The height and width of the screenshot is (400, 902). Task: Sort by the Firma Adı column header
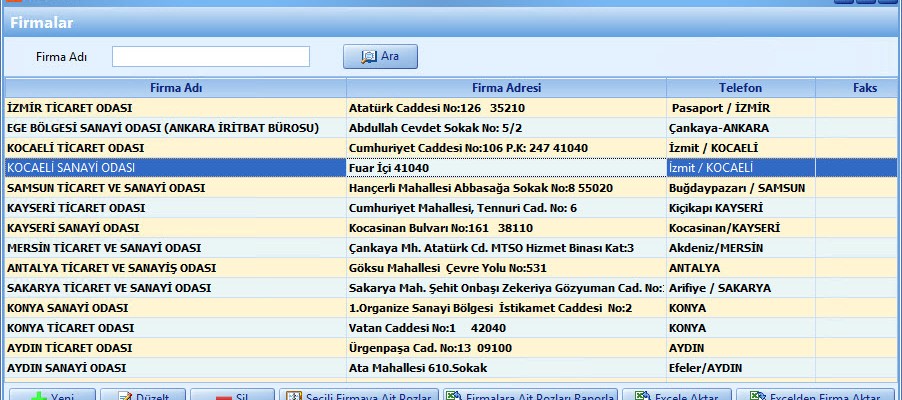(x=176, y=88)
